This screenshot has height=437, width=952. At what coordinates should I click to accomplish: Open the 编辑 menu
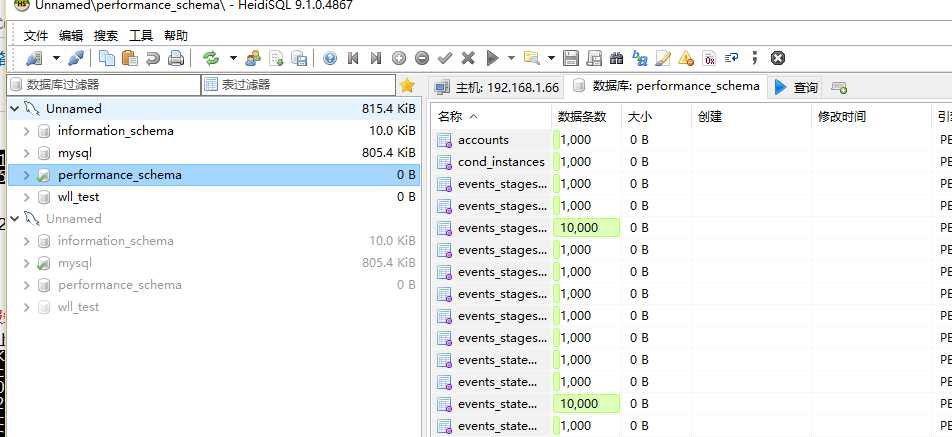[71, 35]
